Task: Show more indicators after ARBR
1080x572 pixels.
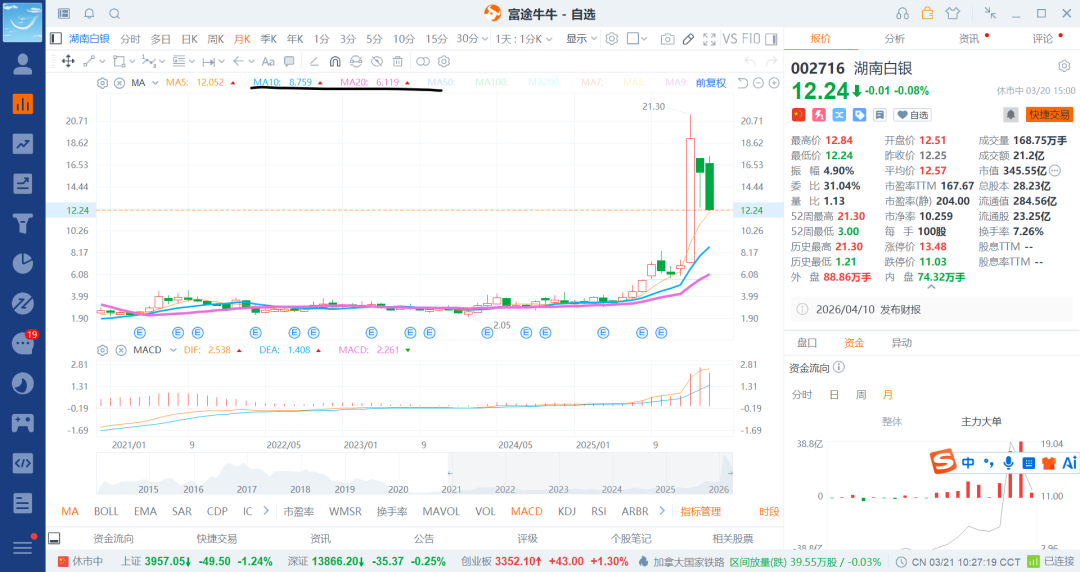Action: [x=662, y=511]
